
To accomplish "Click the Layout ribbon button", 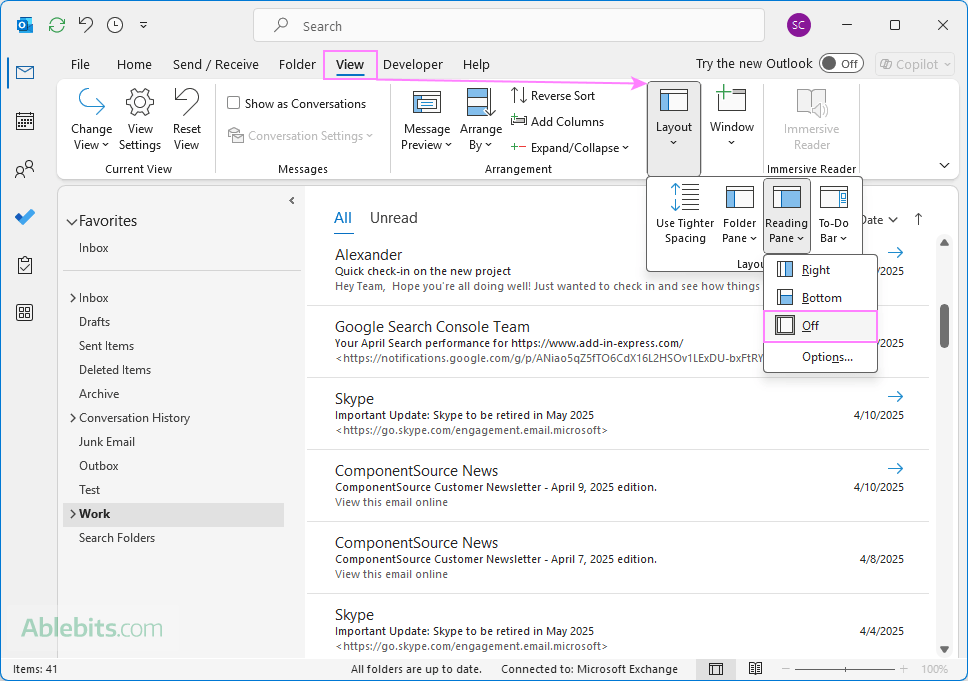I will (674, 128).
